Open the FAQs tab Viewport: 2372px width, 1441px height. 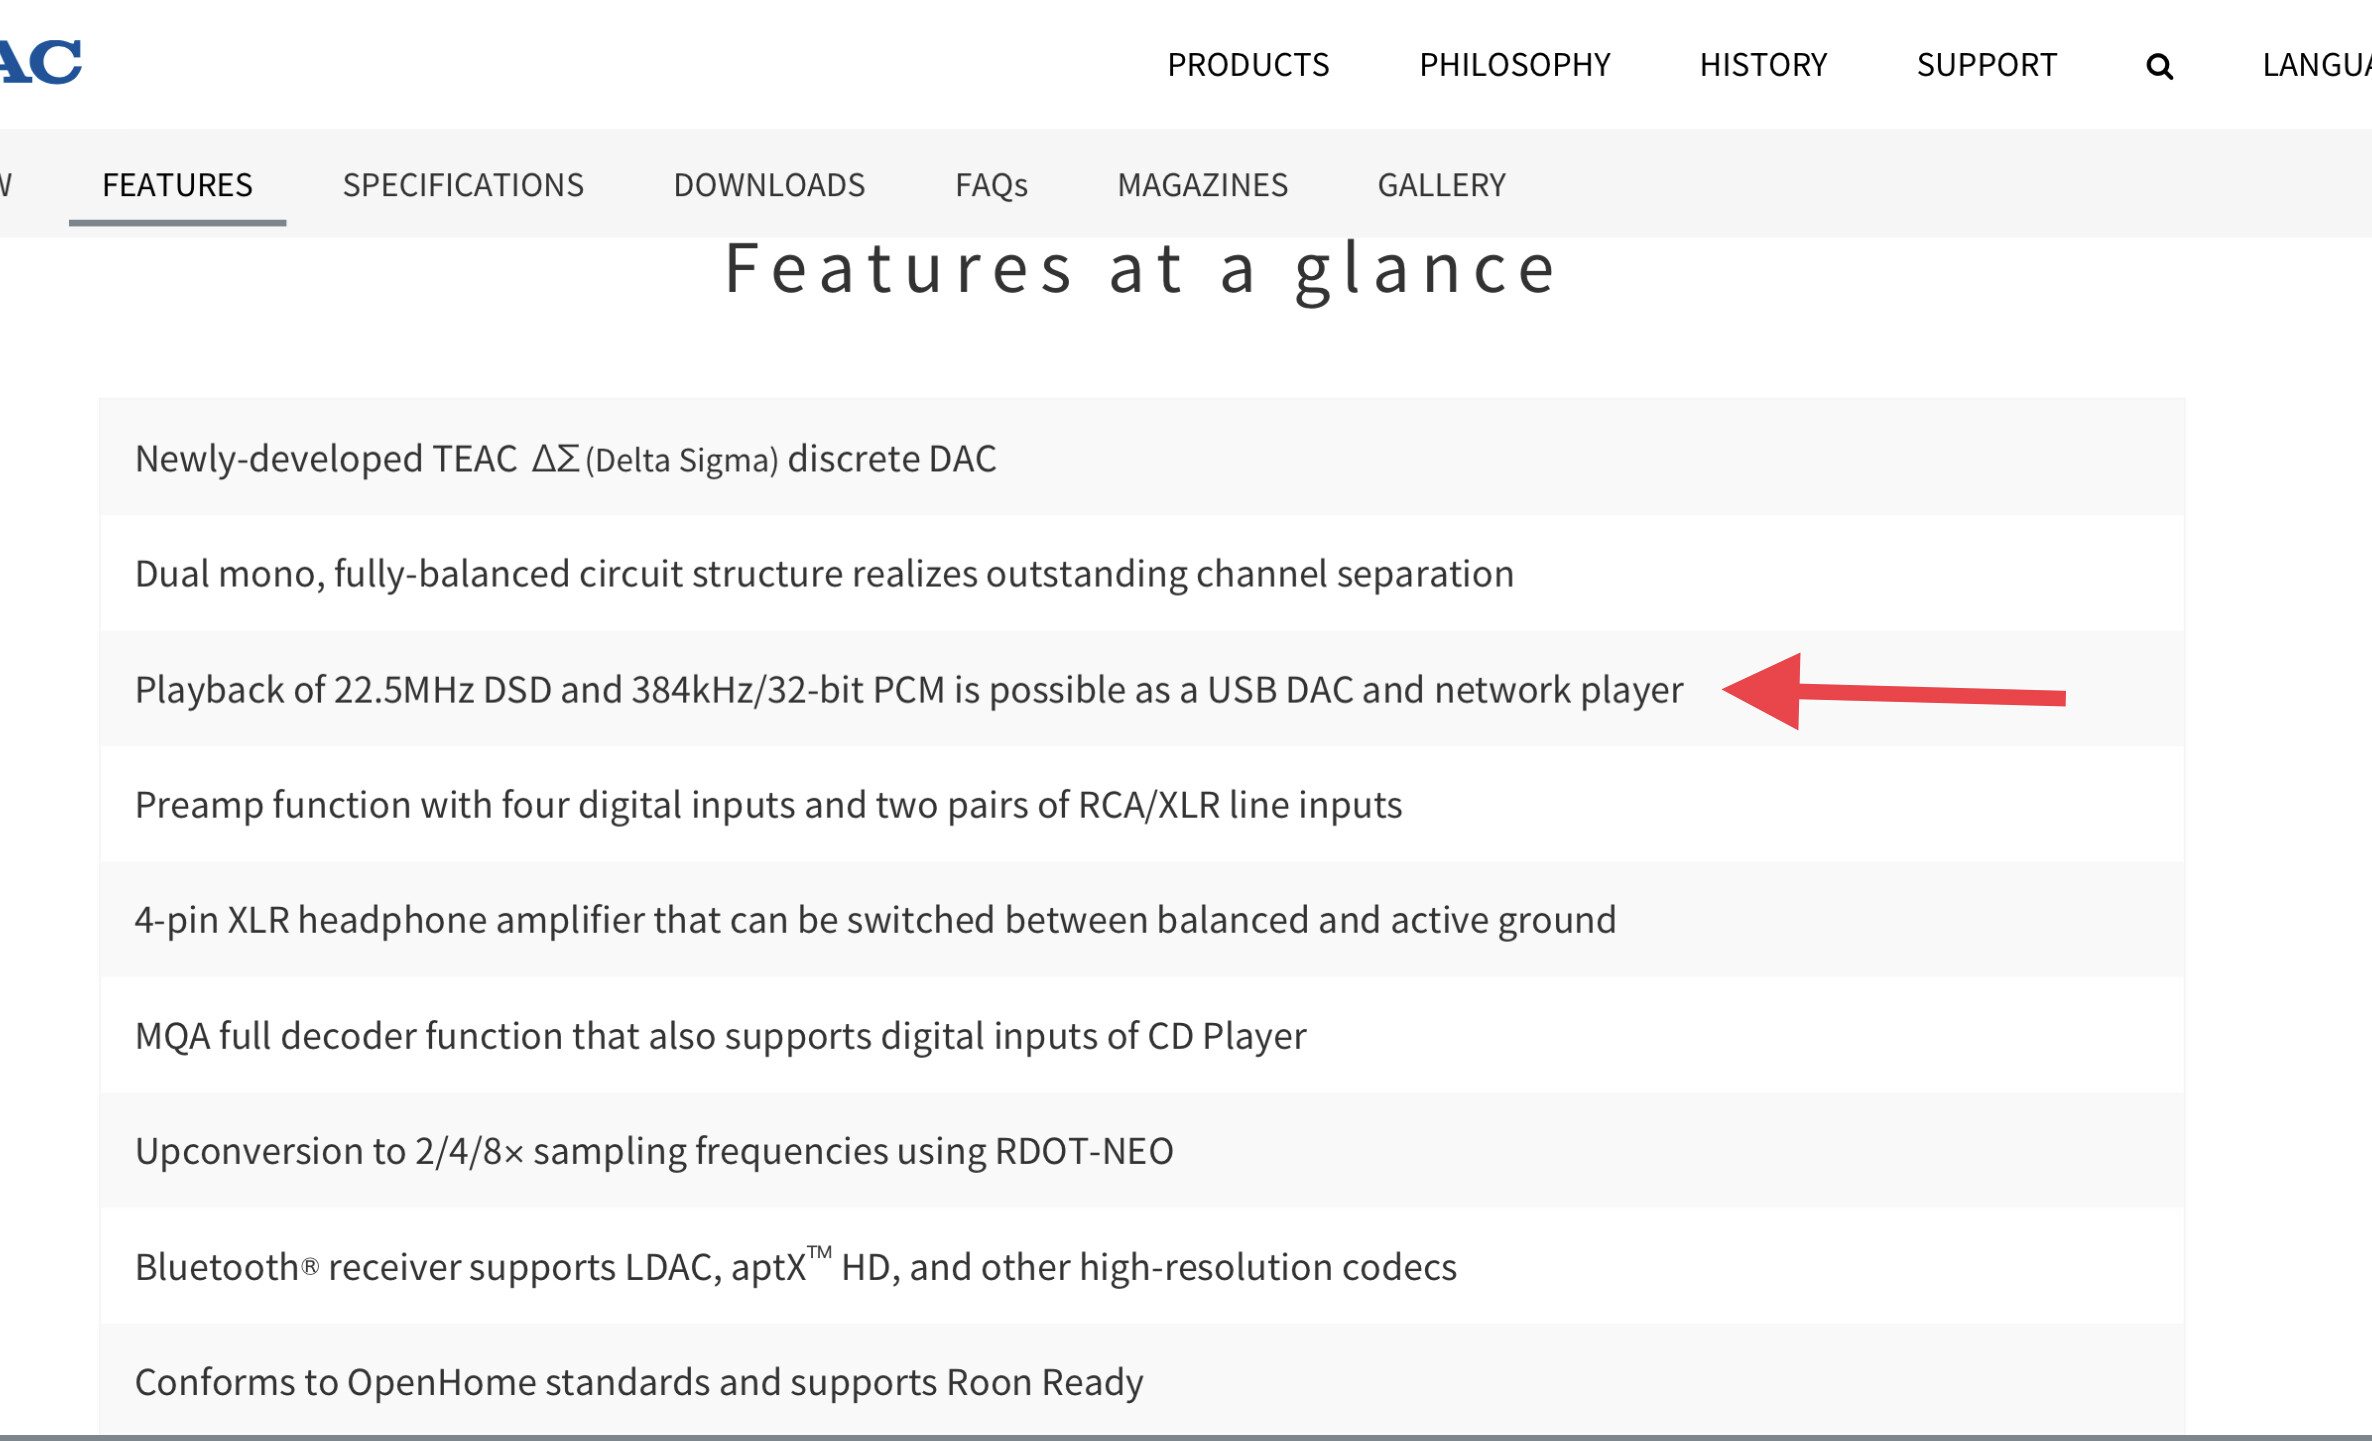click(x=991, y=185)
